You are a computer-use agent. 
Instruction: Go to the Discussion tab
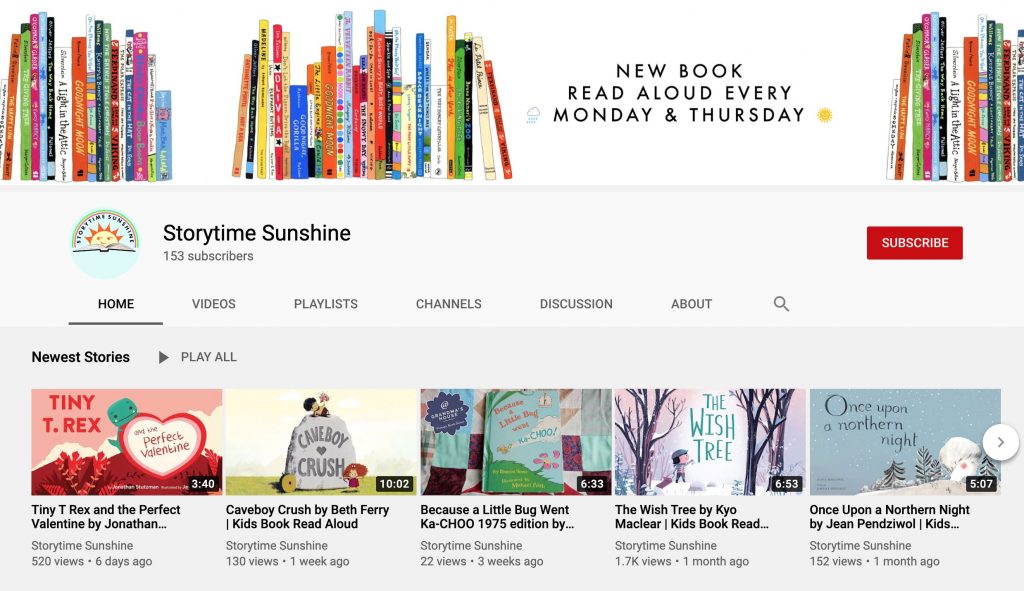tap(575, 304)
